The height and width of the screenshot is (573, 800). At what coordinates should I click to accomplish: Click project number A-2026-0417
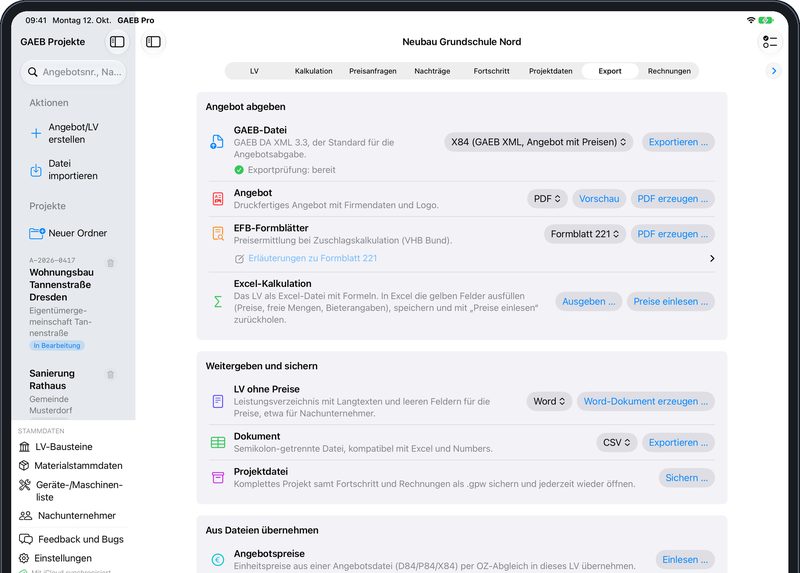[52, 260]
